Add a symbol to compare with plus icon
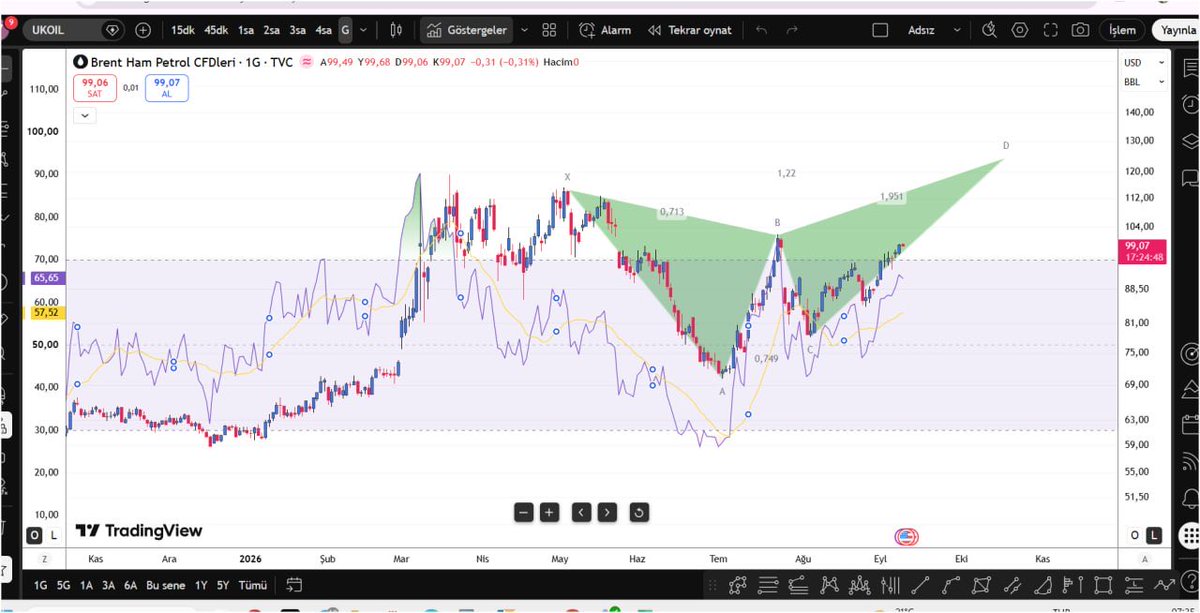 143,30
